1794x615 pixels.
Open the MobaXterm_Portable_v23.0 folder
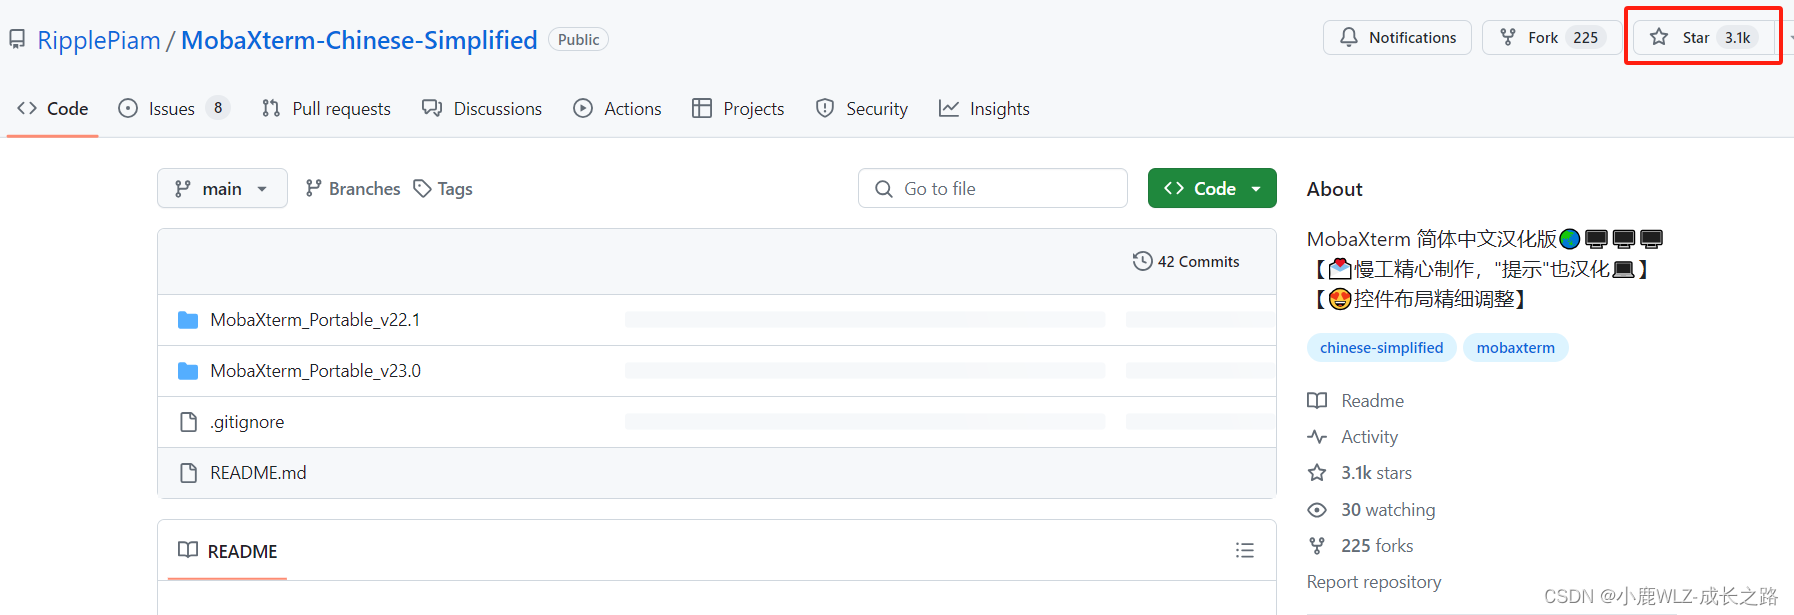click(x=315, y=371)
